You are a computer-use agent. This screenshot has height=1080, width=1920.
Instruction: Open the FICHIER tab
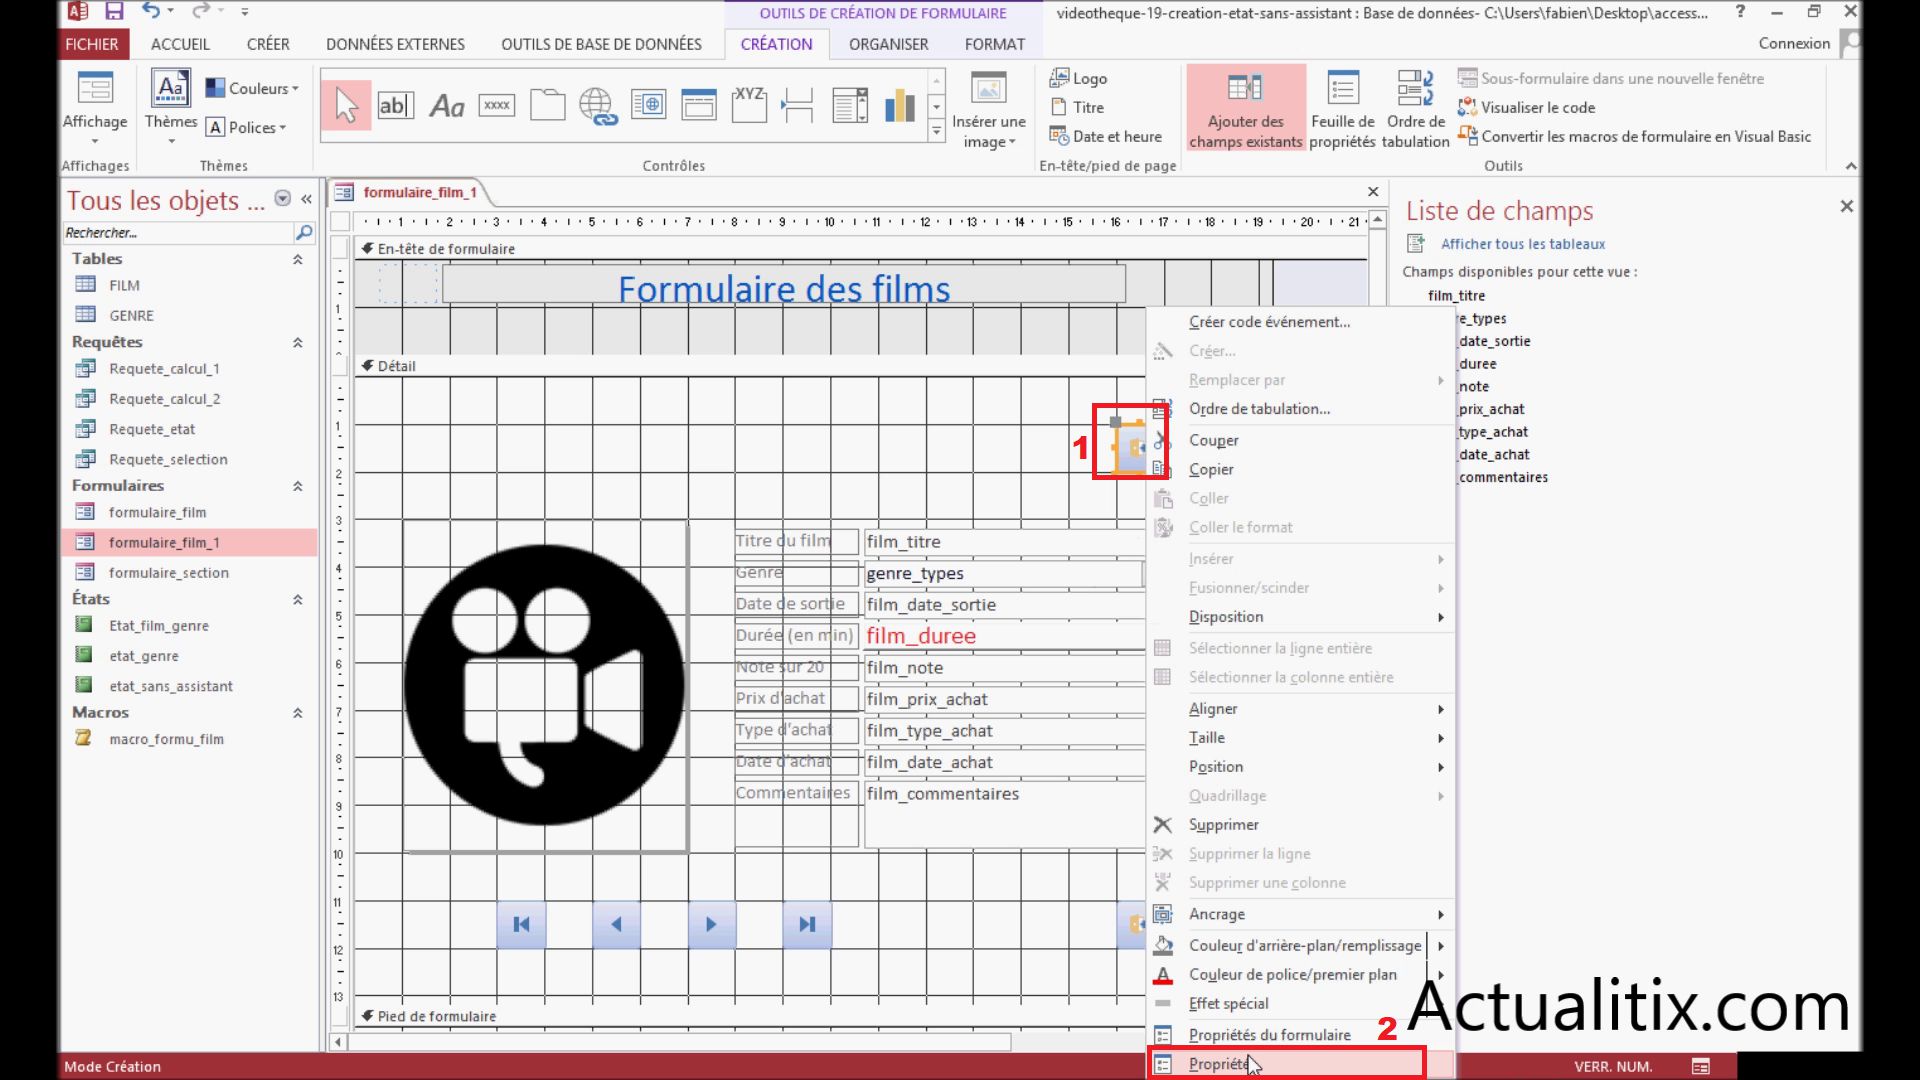92,44
